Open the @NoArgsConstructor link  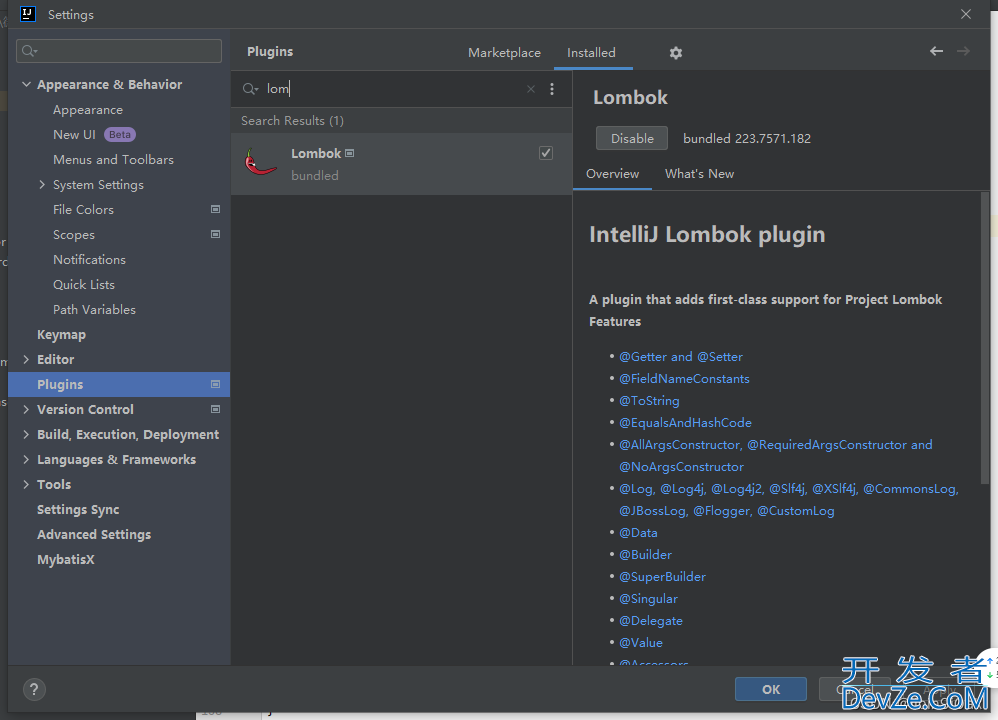tap(681, 467)
